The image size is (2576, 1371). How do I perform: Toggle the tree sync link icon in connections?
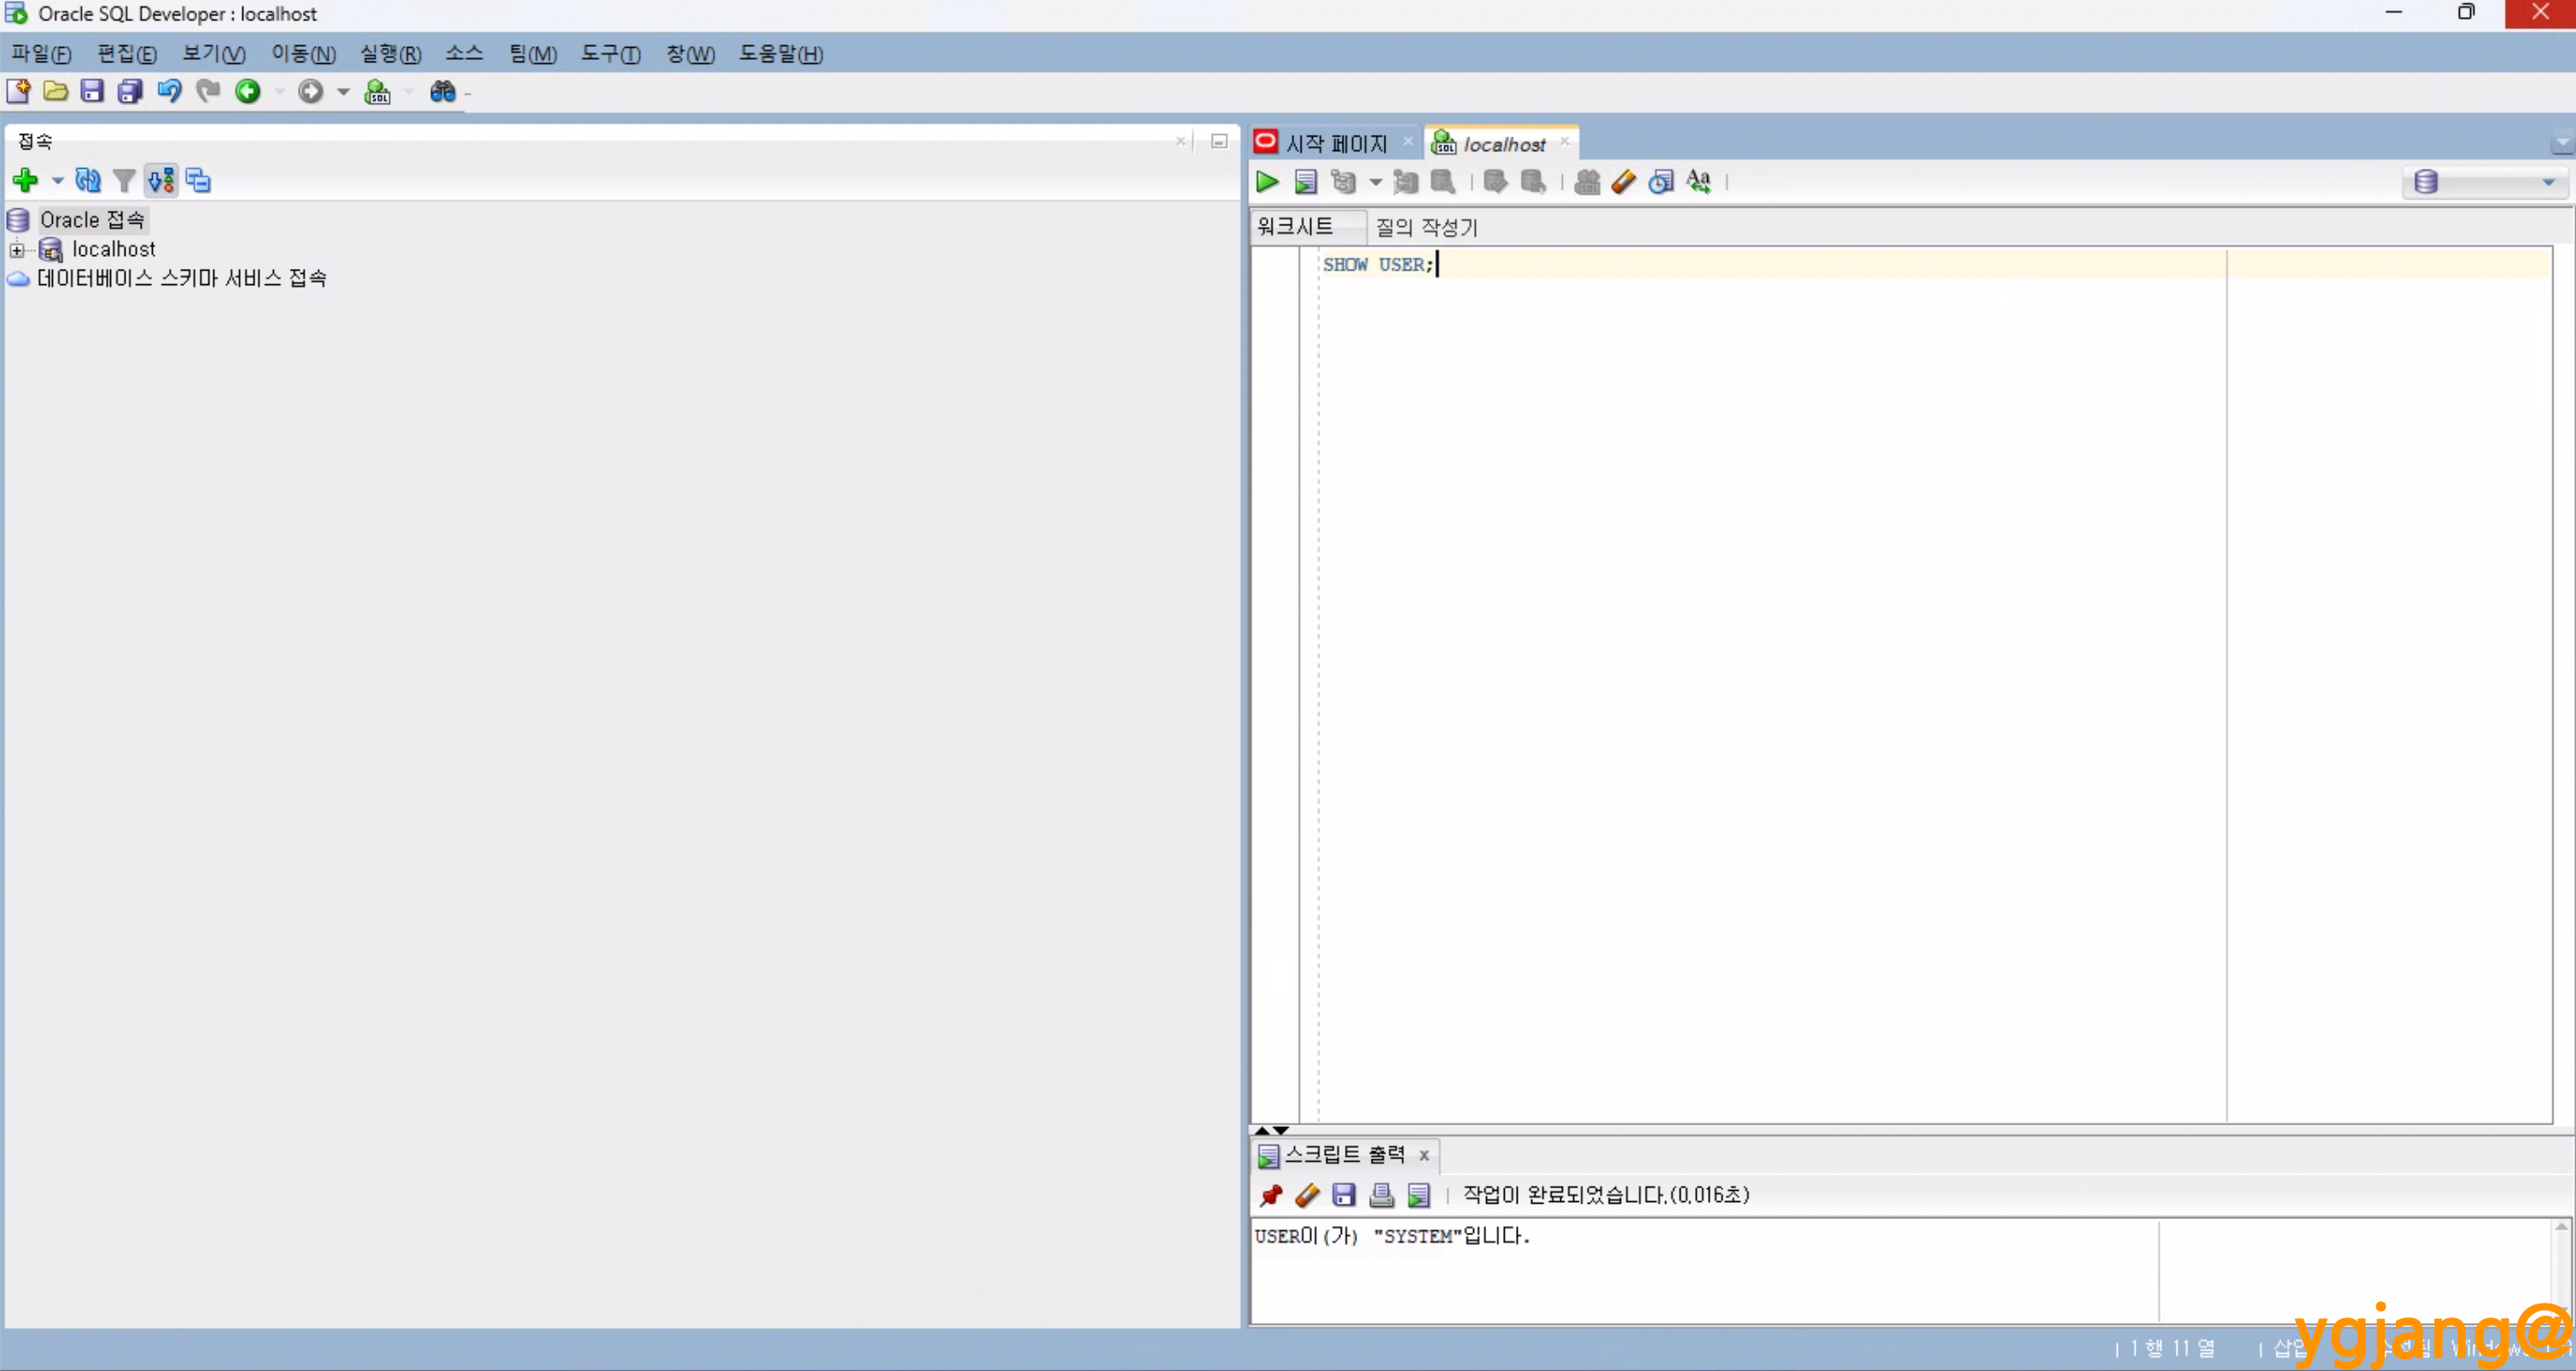pyautogui.click(x=161, y=180)
